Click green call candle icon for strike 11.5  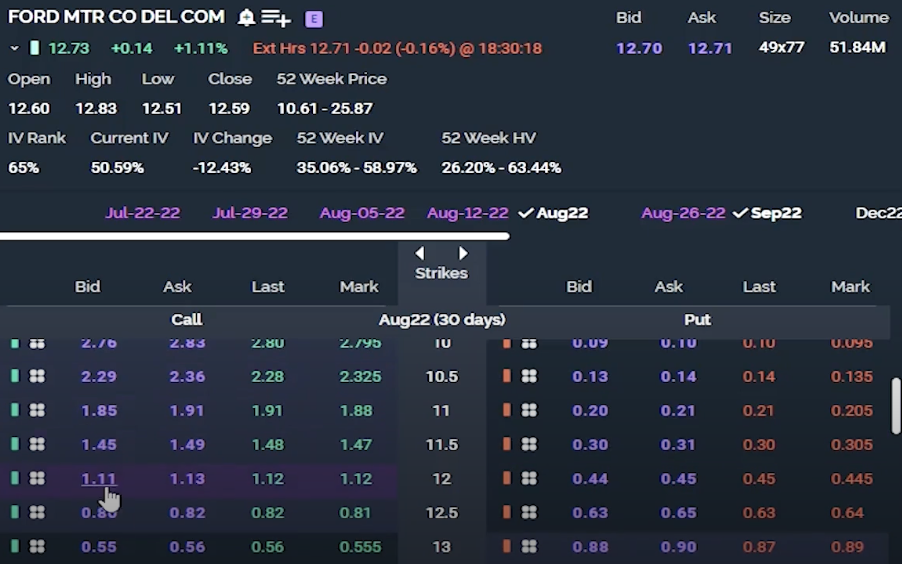[15, 444]
